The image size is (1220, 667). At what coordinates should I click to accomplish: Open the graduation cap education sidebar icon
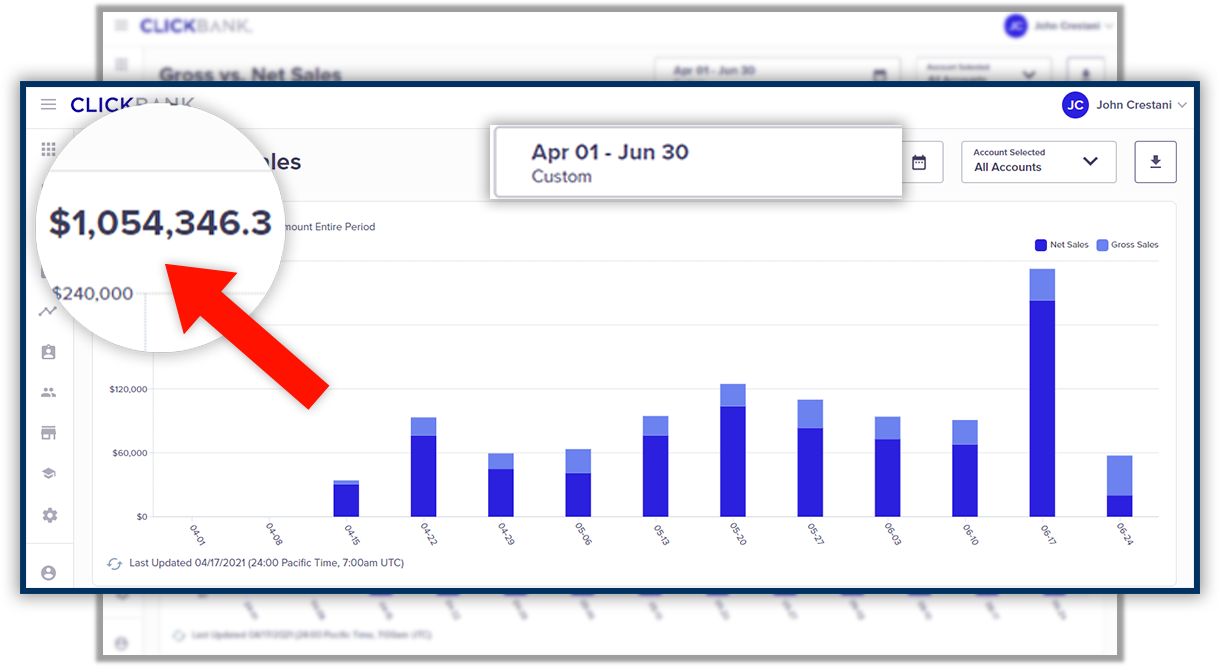click(48, 474)
